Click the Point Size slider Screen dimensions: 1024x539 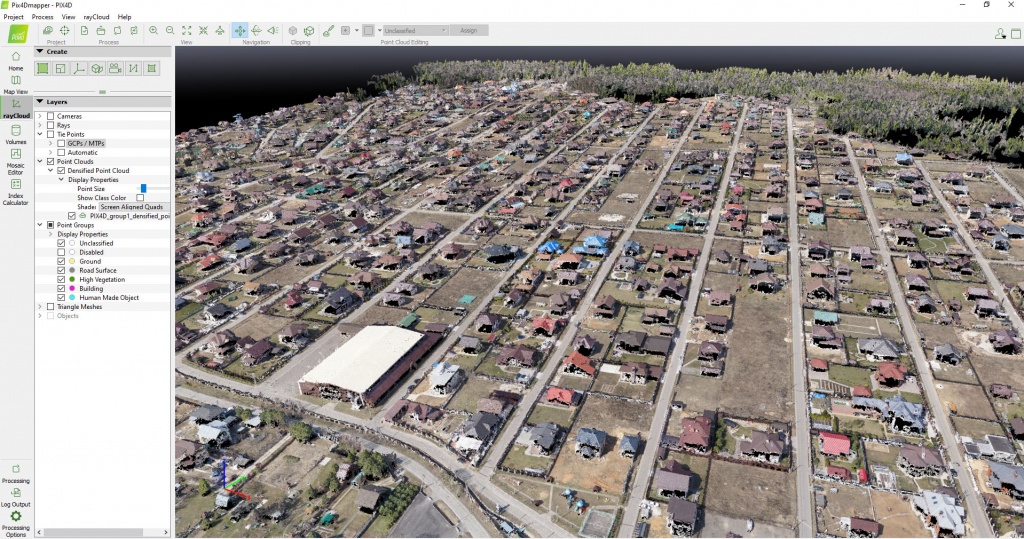144,188
